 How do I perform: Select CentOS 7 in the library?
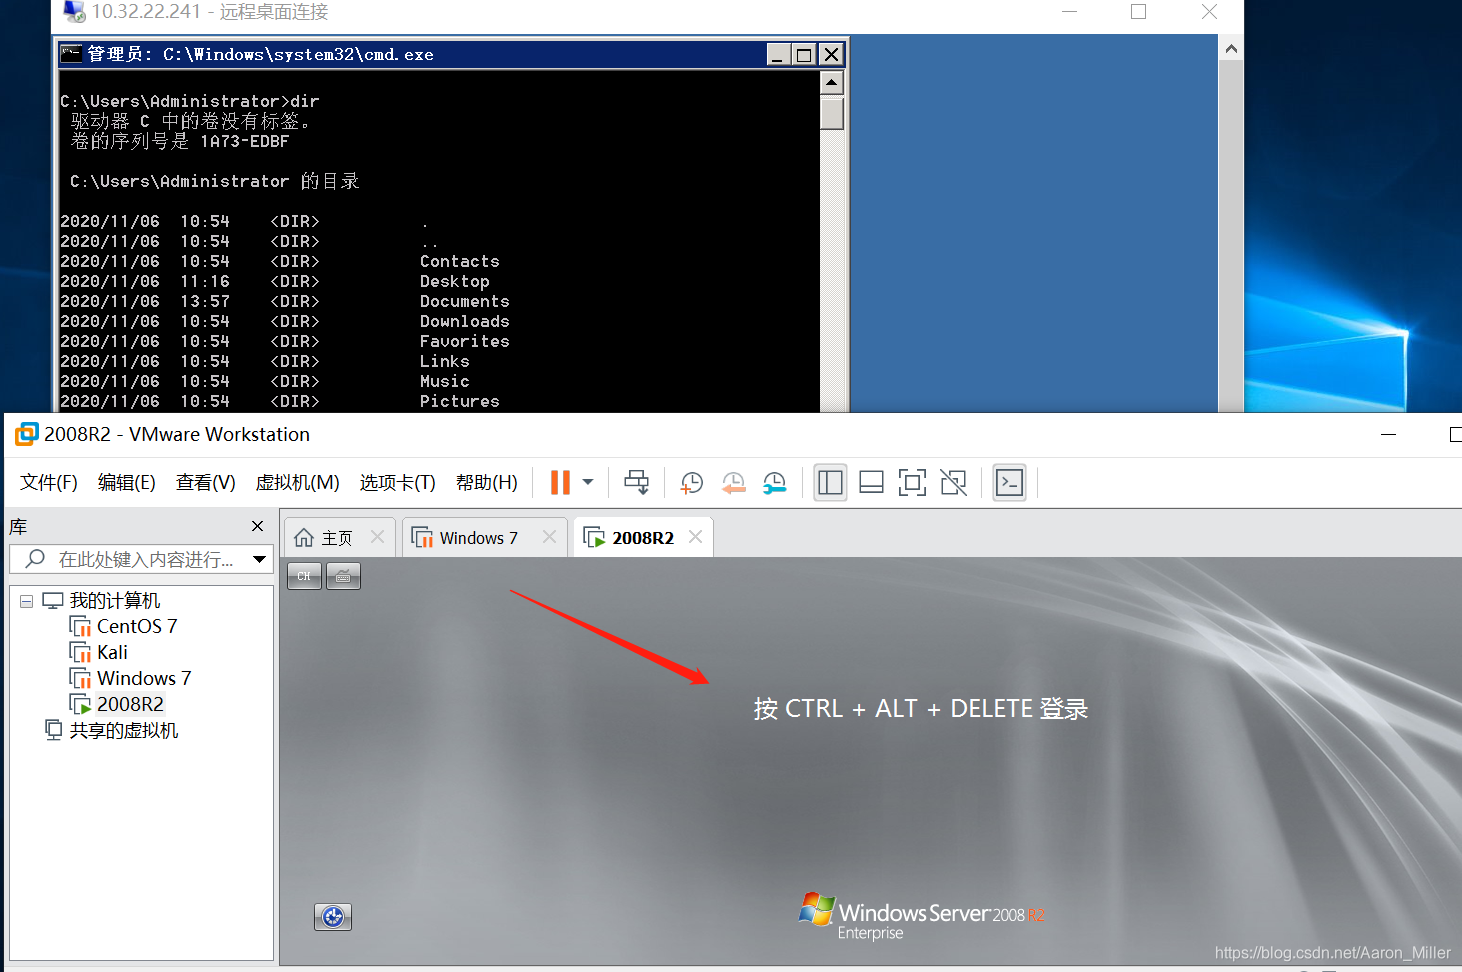137,626
